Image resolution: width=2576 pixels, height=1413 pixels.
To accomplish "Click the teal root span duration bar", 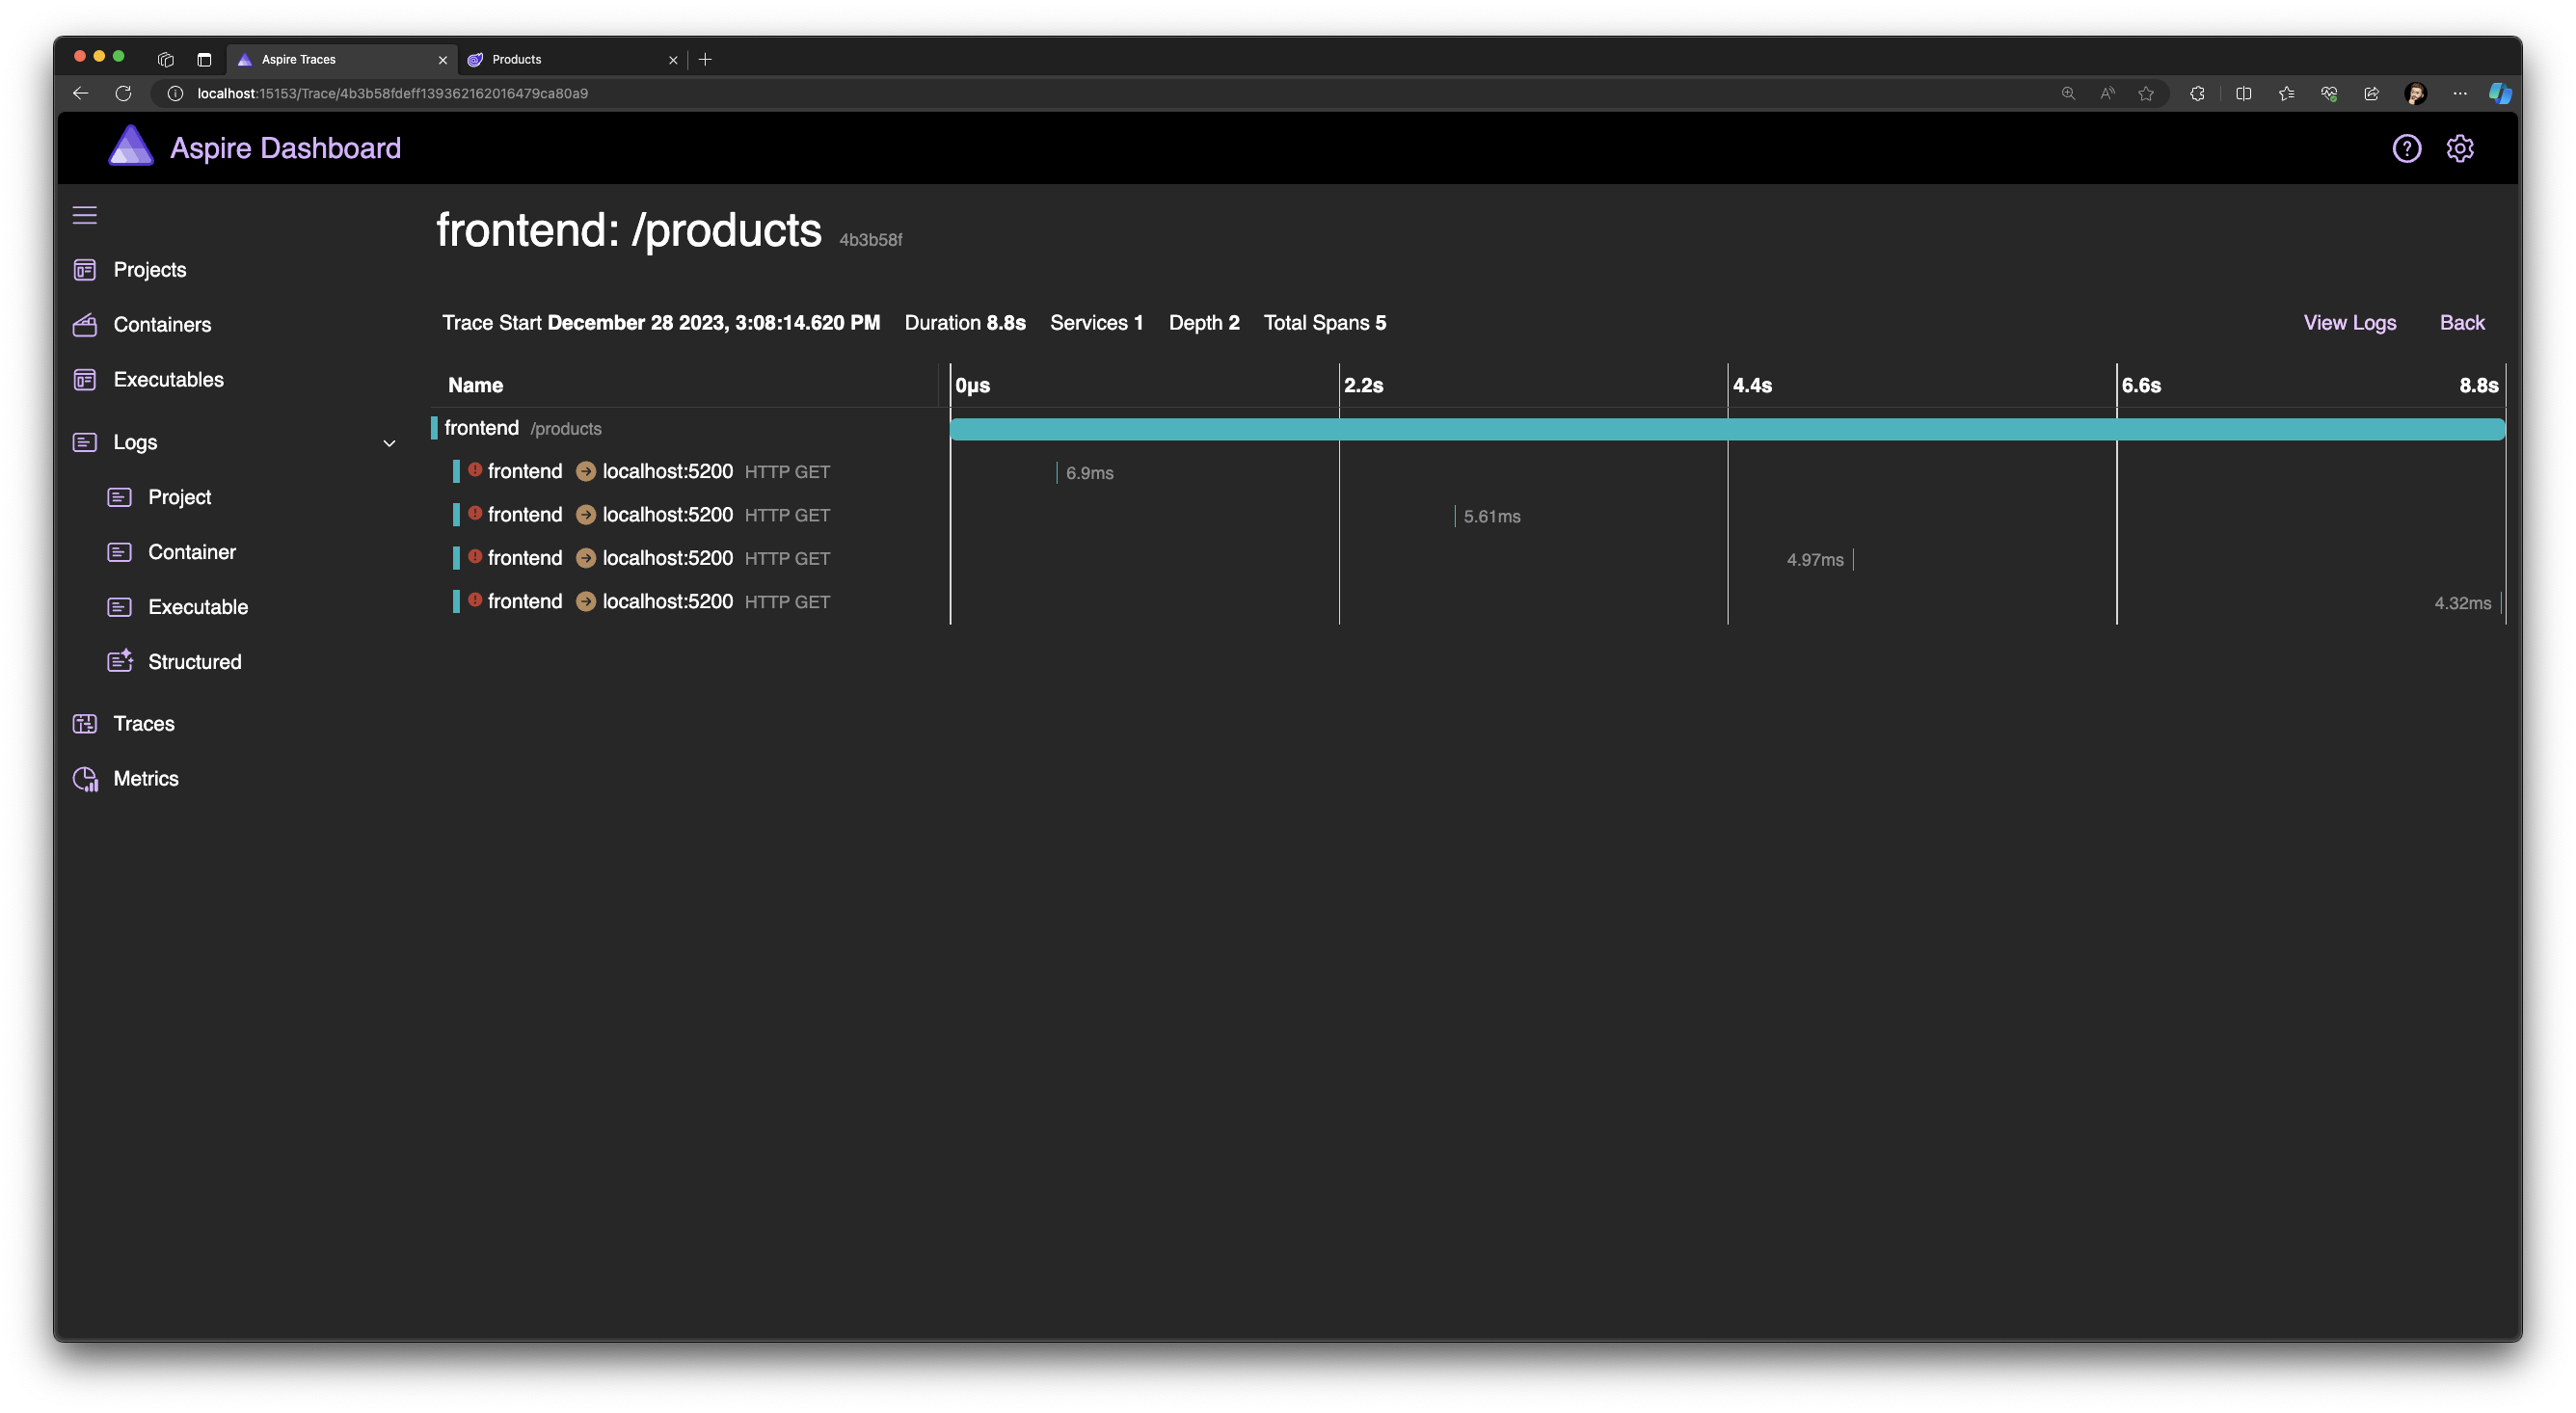I will click(x=1727, y=429).
